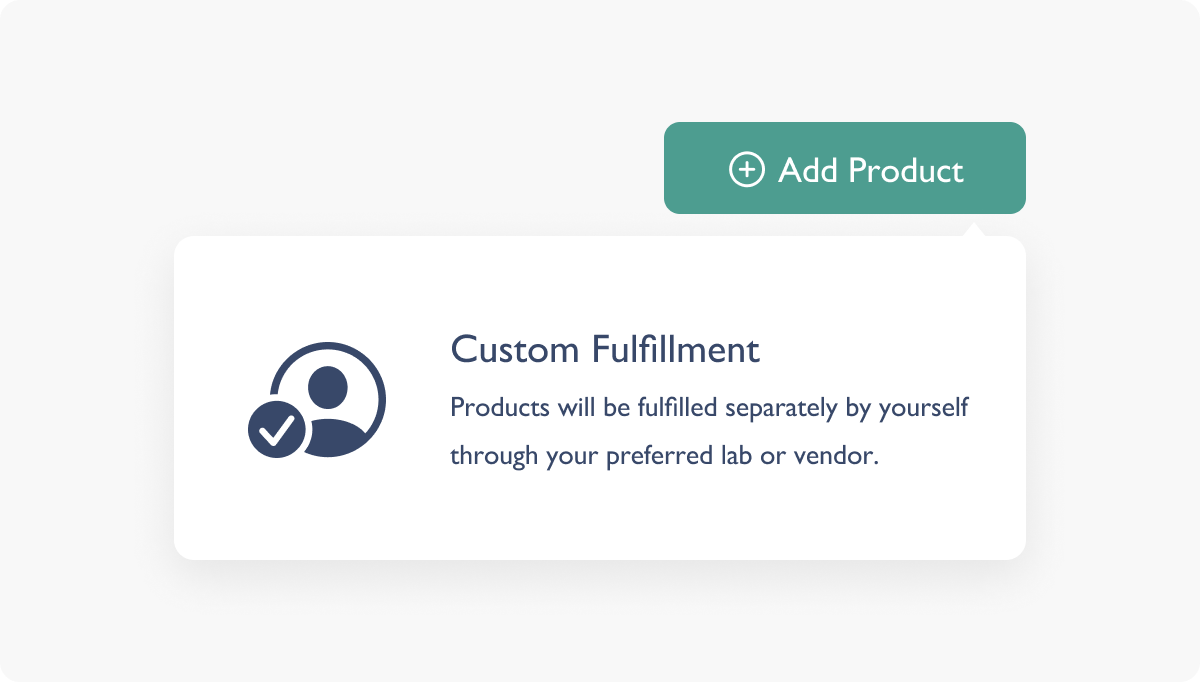Click 'preferred lab or vendor' in the description
This screenshot has width=1200, height=682.
click(x=739, y=456)
